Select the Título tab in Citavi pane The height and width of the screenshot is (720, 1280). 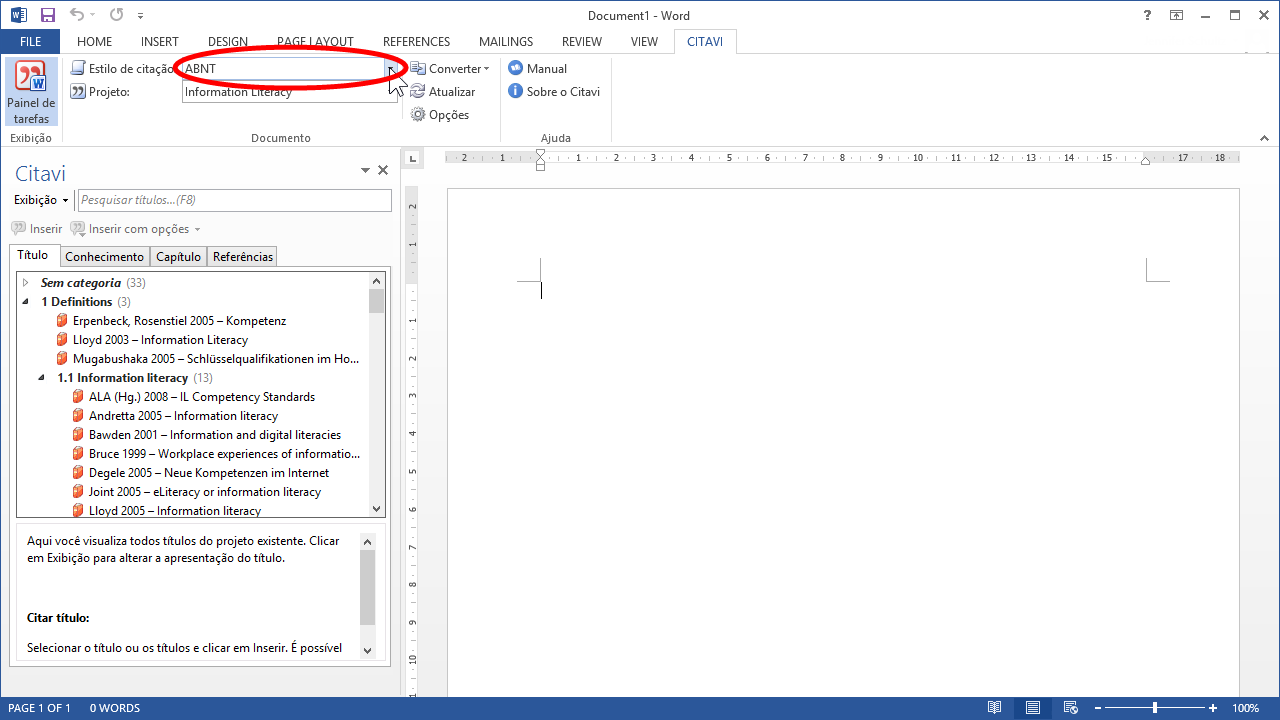tap(33, 255)
